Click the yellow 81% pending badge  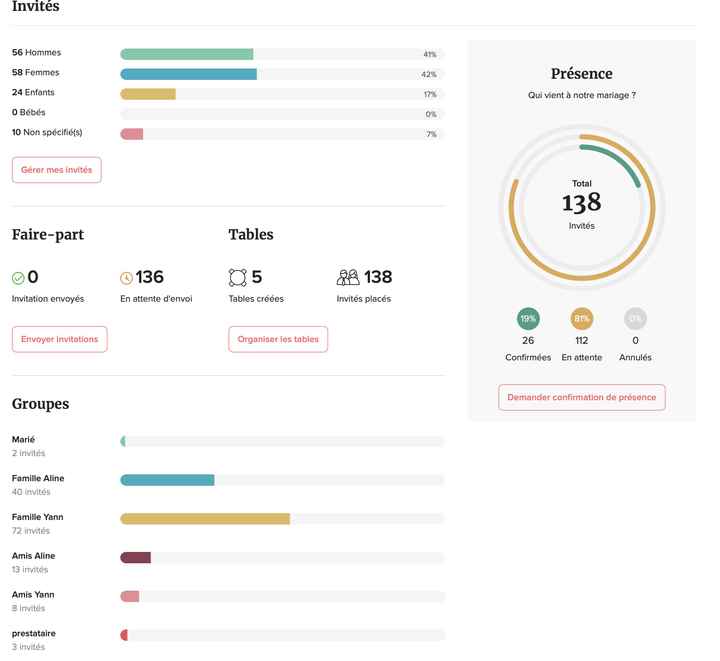582,319
